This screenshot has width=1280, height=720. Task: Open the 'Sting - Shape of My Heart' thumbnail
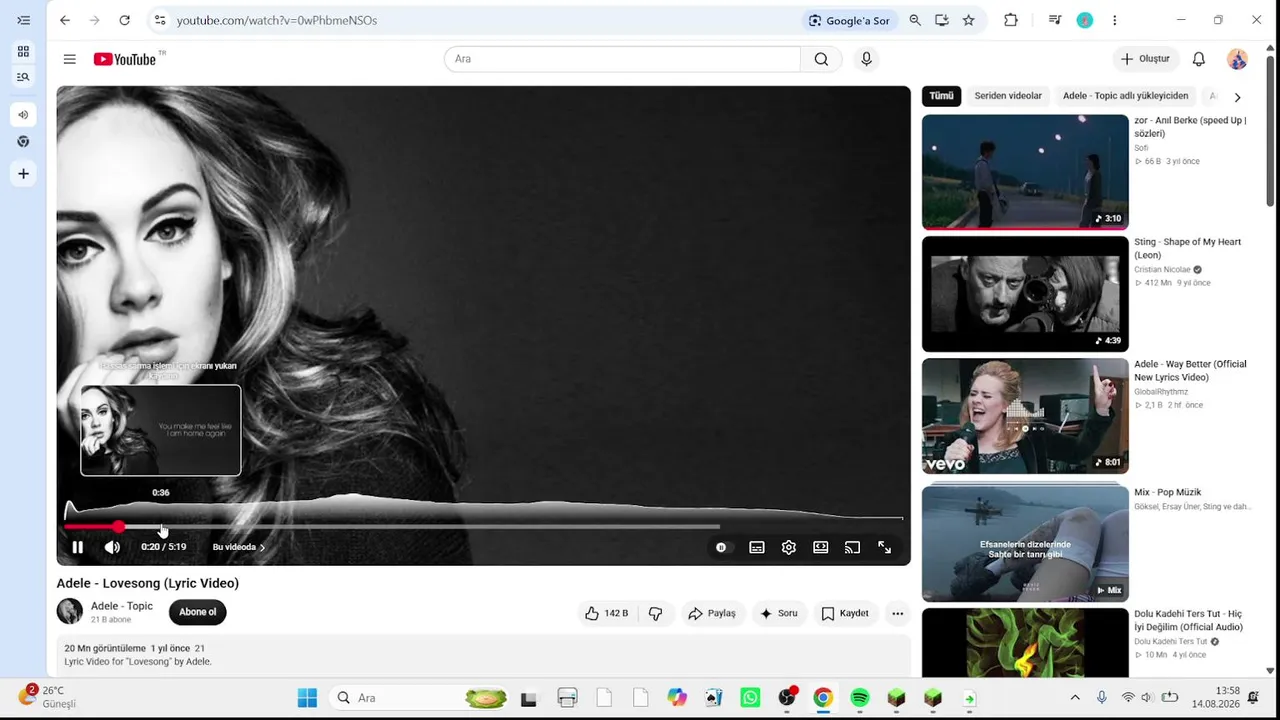coord(1025,294)
